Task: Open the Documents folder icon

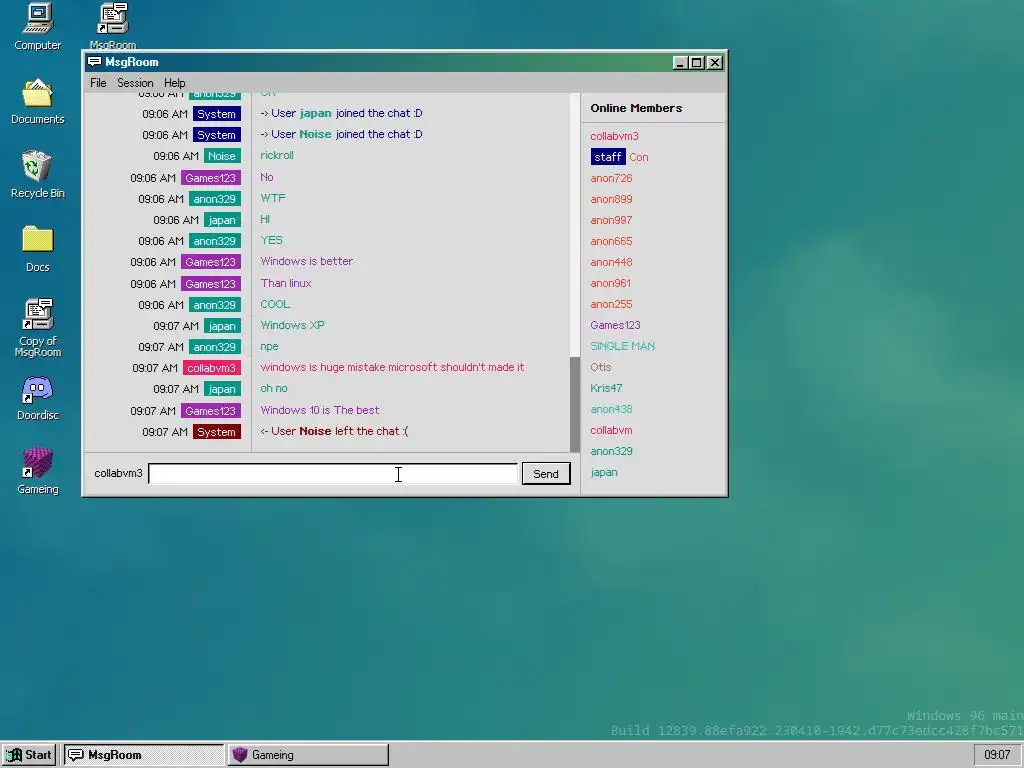Action: click(x=37, y=101)
